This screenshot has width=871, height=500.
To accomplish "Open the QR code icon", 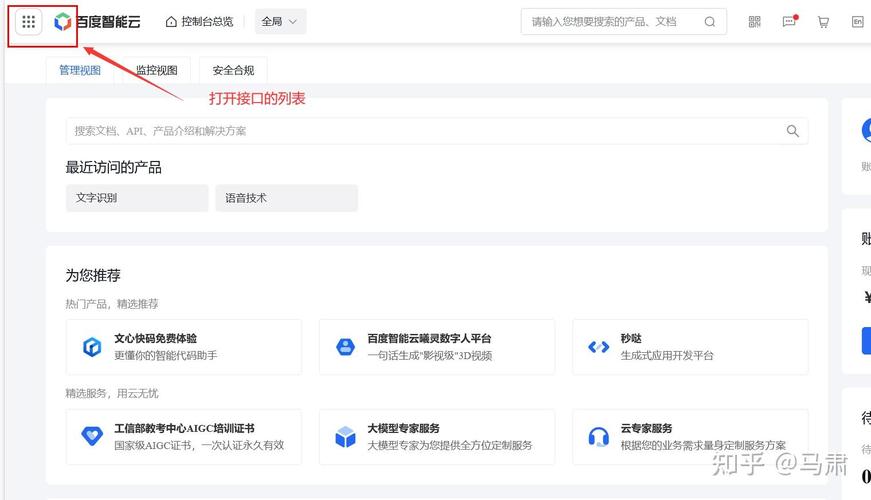I will click(754, 22).
